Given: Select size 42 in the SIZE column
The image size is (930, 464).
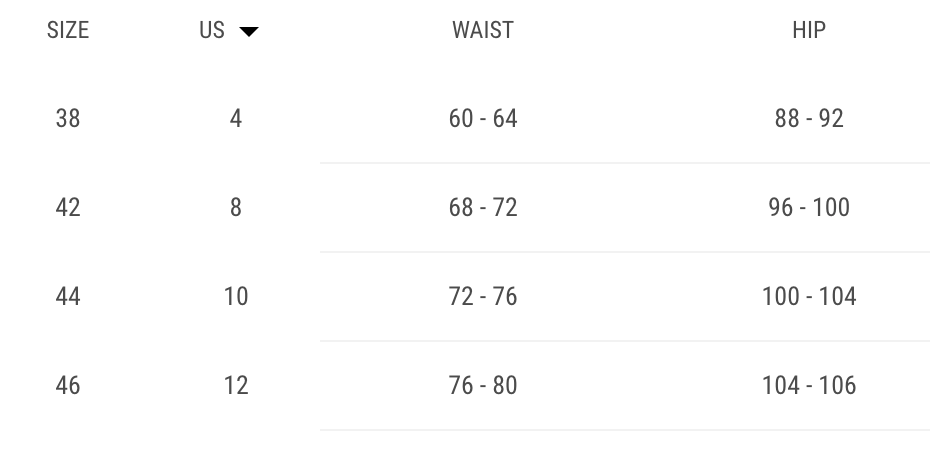Looking at the screenshot, I should (x=68, y=207).
